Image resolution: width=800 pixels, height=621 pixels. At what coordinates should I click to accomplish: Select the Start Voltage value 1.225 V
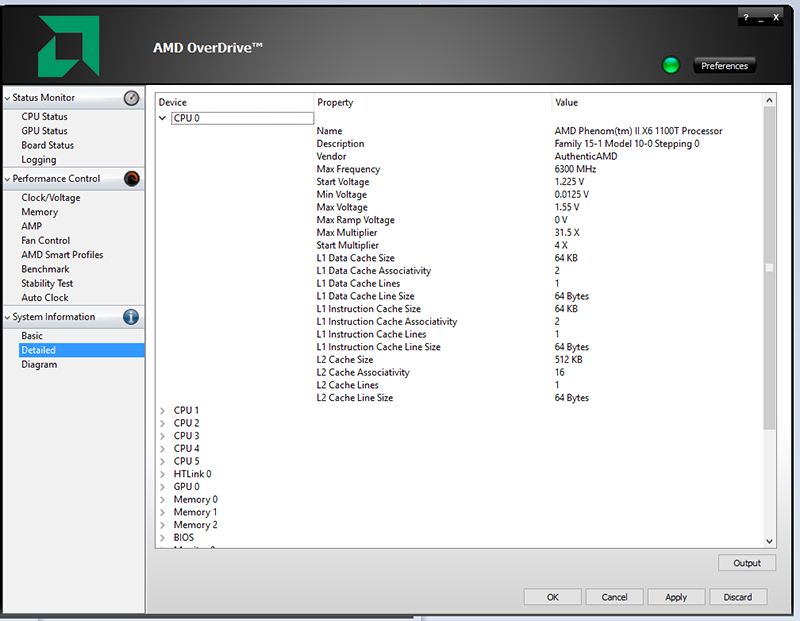569,182
